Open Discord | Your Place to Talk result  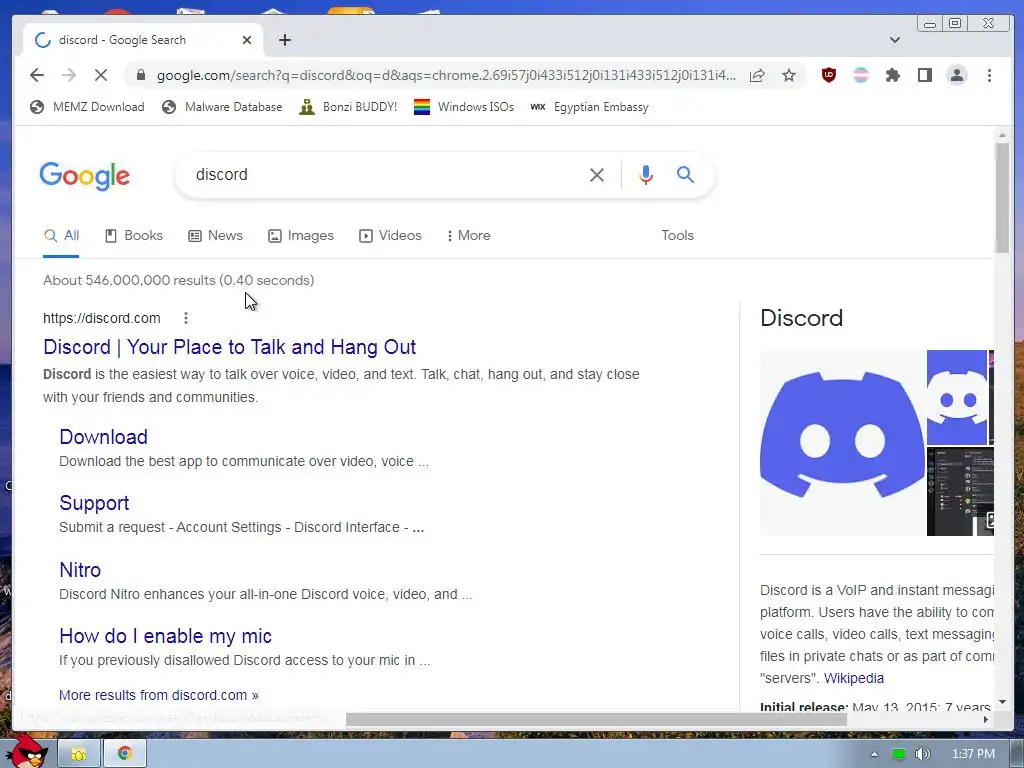pyautogui.click(x=229, y=347)
